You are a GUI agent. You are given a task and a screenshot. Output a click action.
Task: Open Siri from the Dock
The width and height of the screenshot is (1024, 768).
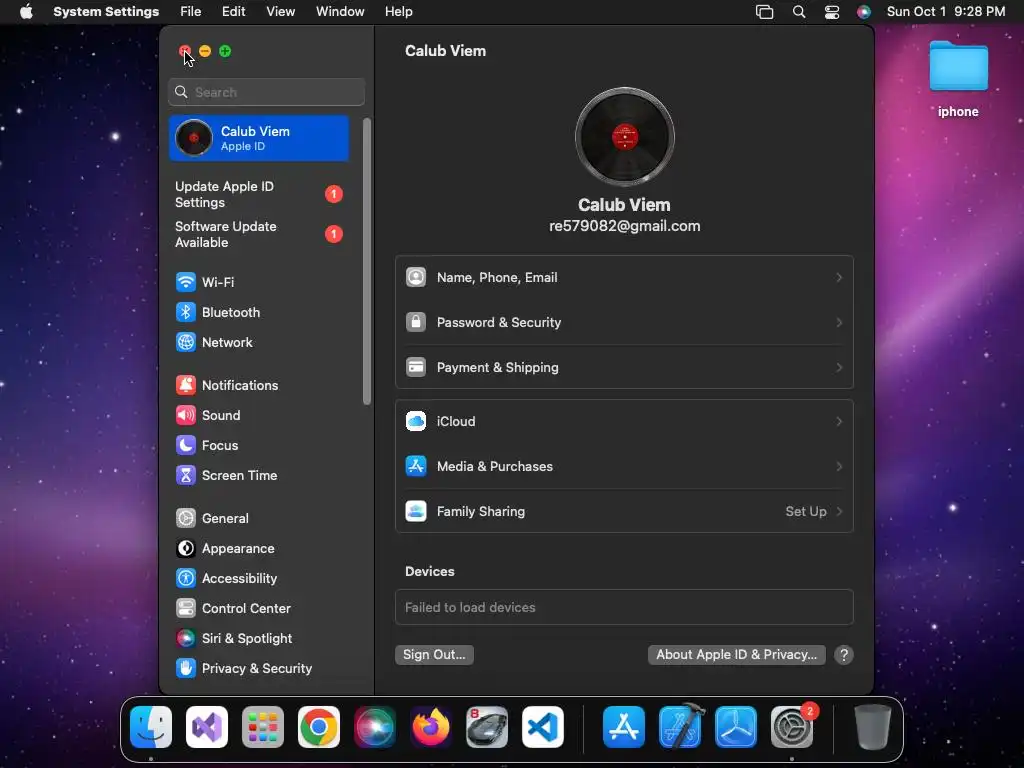pyautogui.click(x=375, y=727)
